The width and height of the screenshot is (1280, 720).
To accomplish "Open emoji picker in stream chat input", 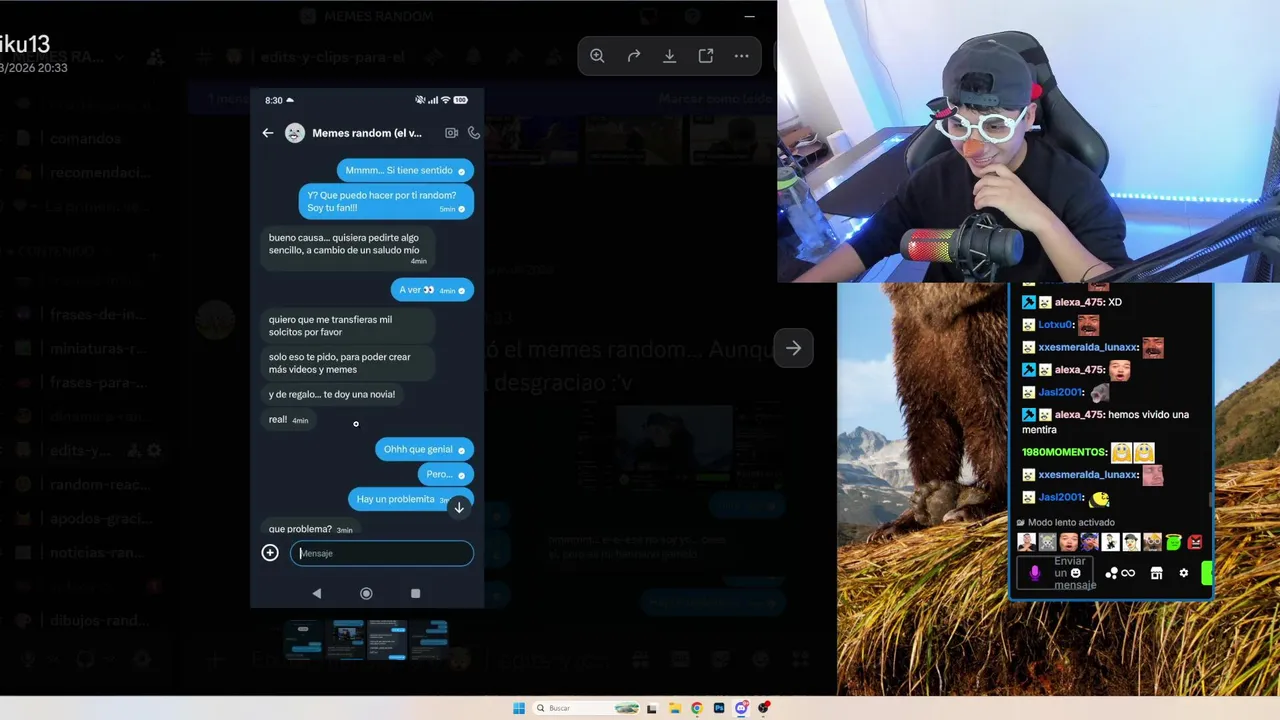I will [1076, 574].
